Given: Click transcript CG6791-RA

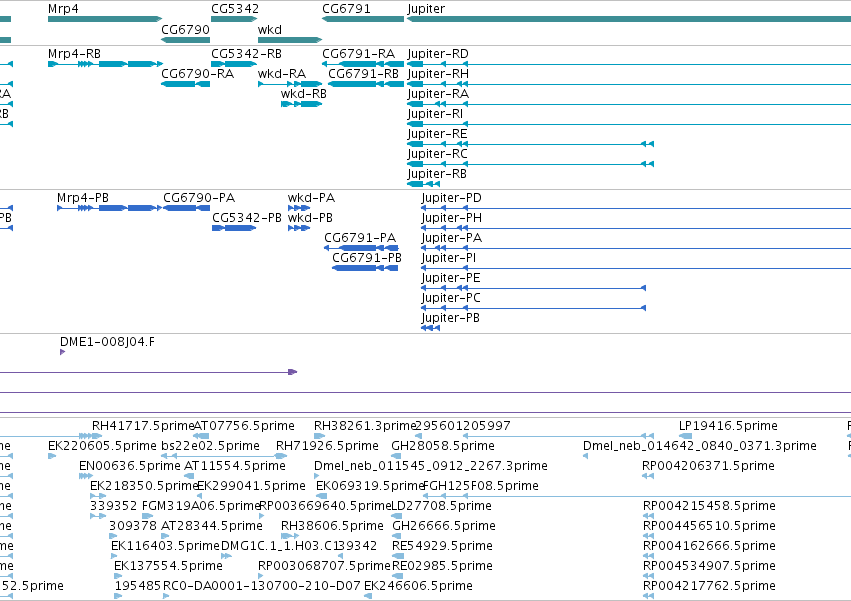Looking at the screenshot, I should point(359,54).
